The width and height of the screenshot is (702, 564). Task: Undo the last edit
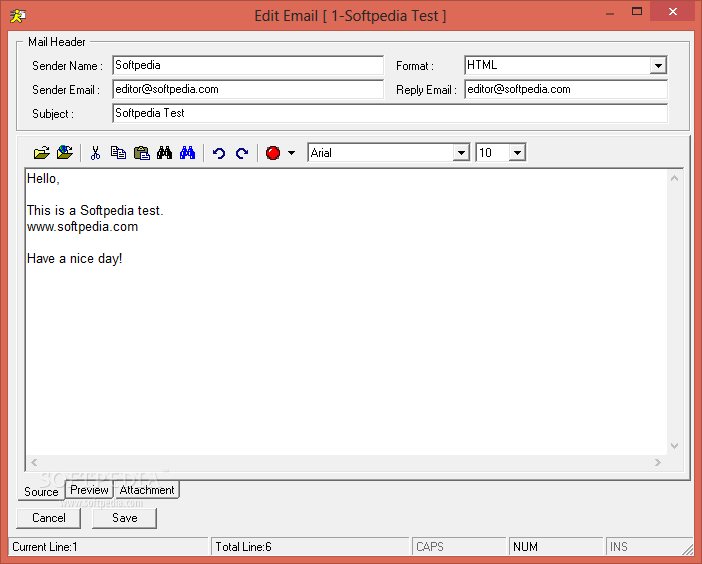219,153
